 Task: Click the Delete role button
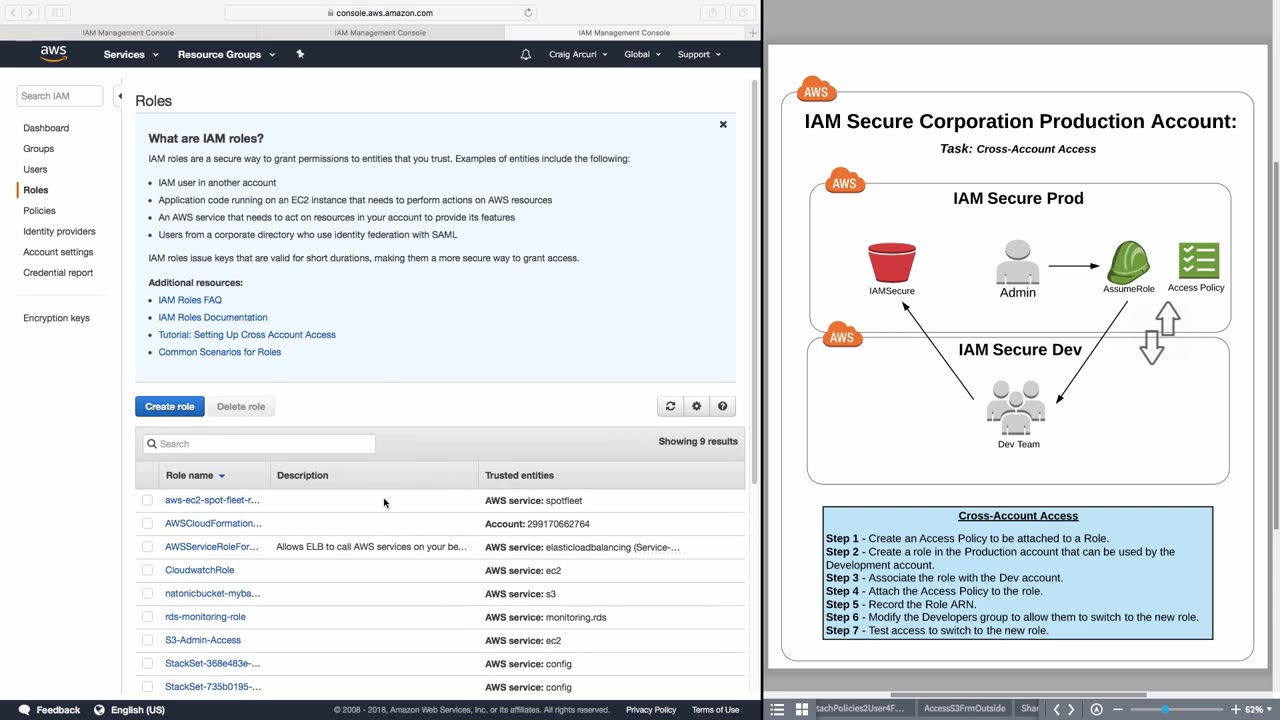241,406
